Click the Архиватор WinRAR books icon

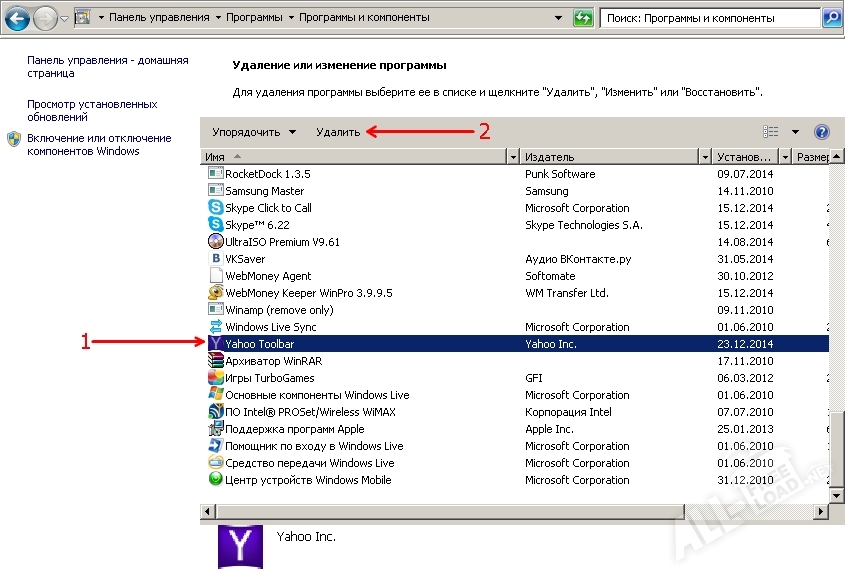pyautogui.click(x=216, y=361)
